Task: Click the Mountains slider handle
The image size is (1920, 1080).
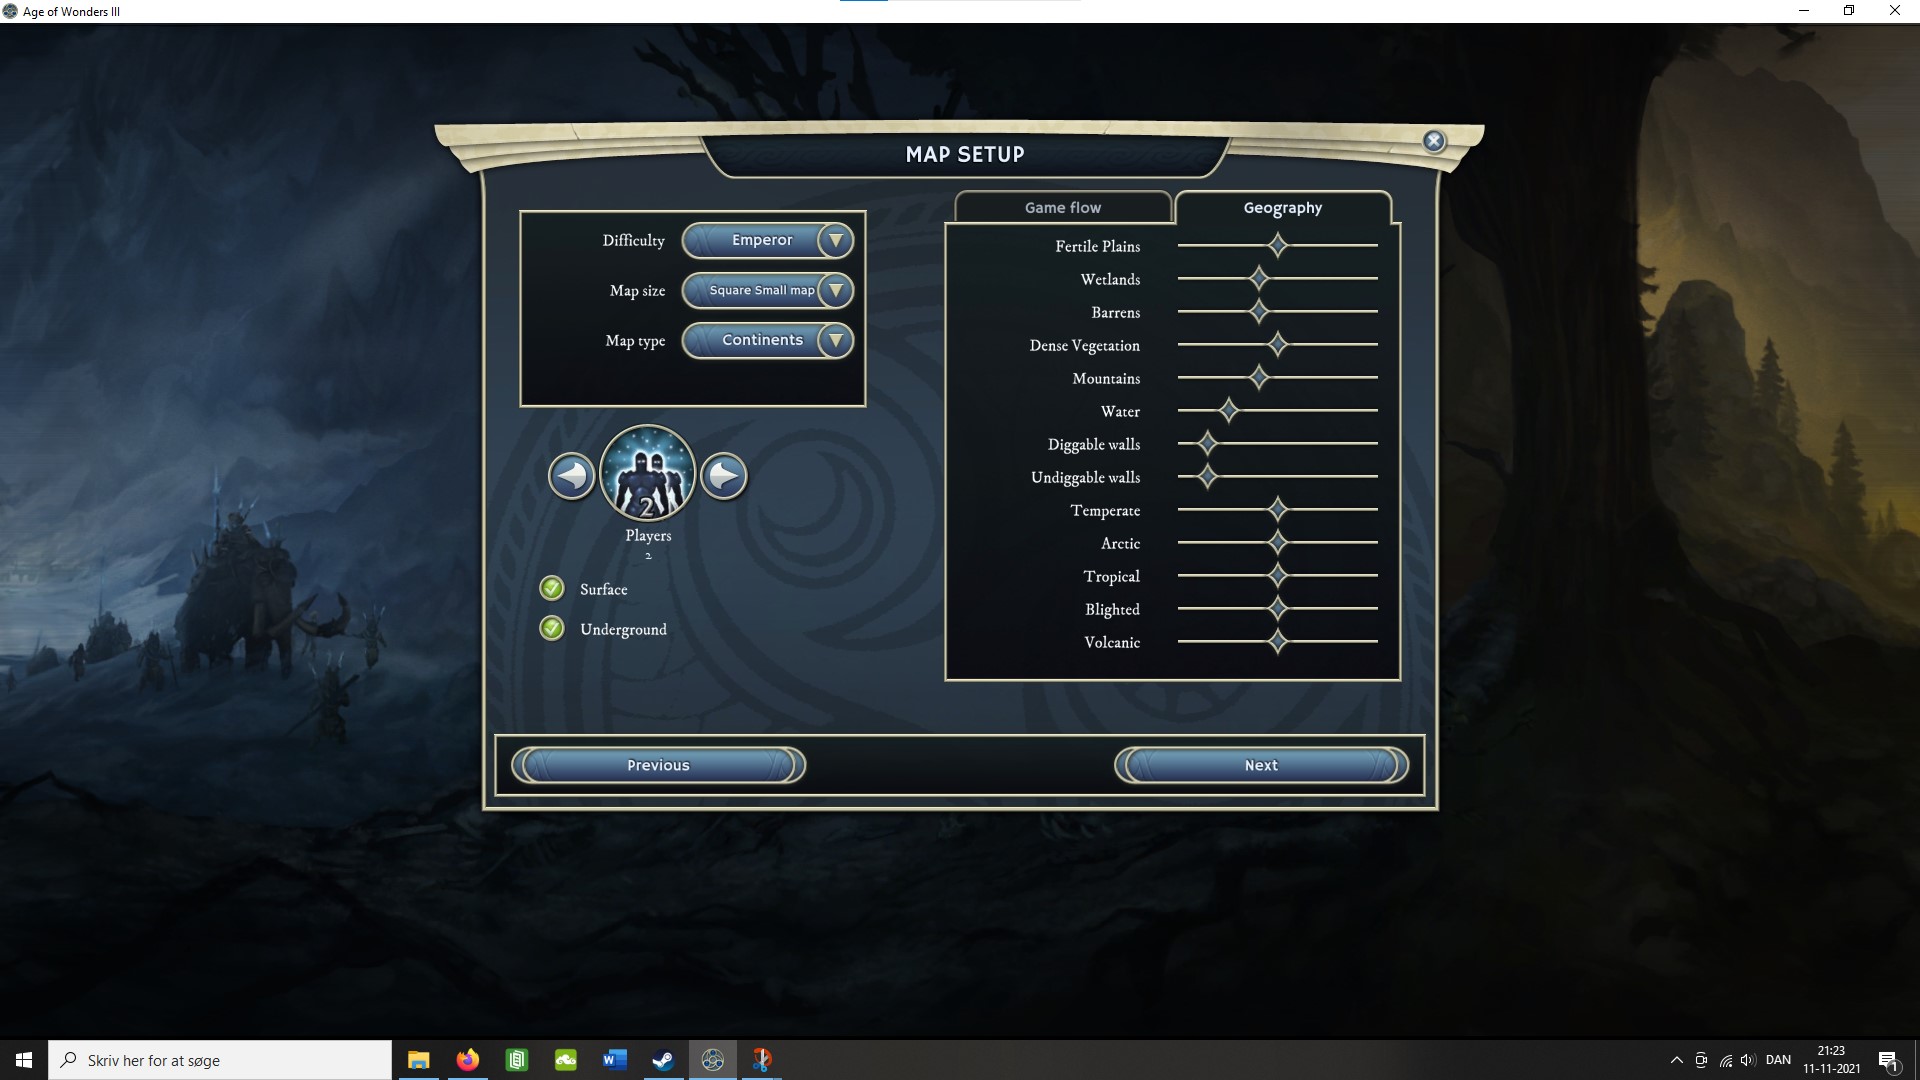Action: 1258,377
